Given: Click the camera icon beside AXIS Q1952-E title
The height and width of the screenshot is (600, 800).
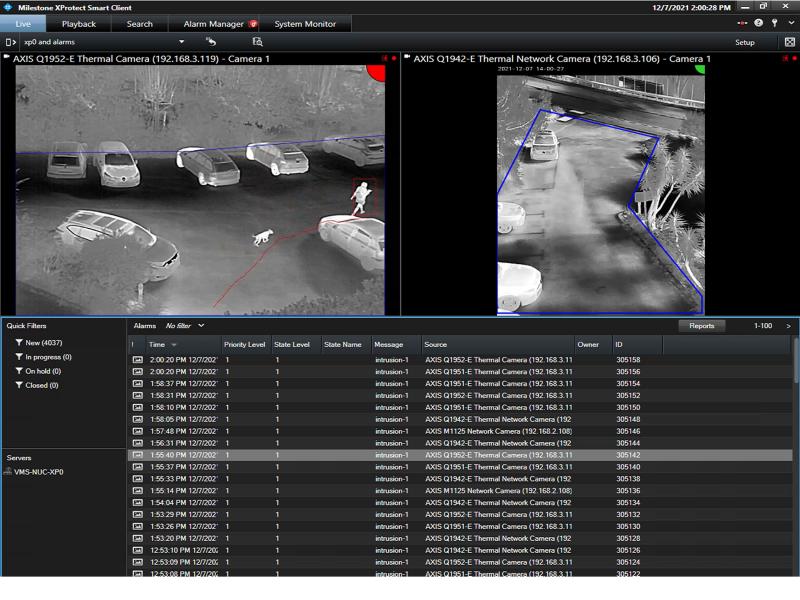Looking at the screenshot, I should 7,58.
